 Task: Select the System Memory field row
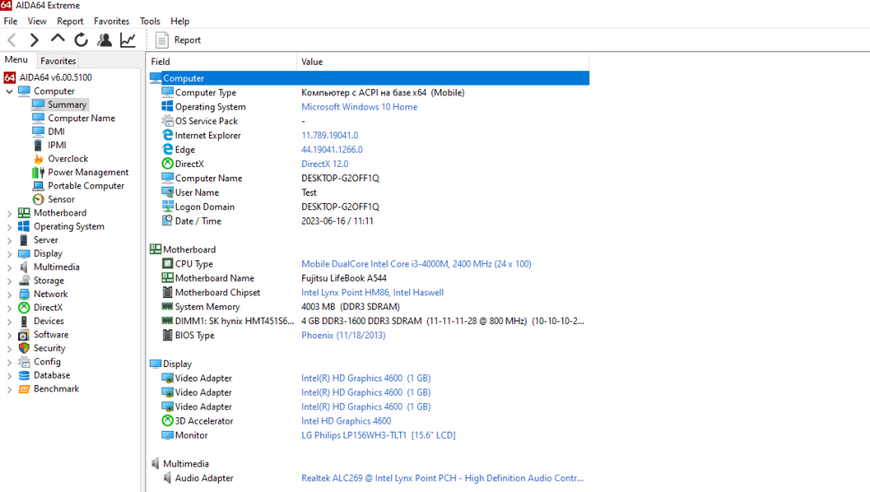[369, 307]
